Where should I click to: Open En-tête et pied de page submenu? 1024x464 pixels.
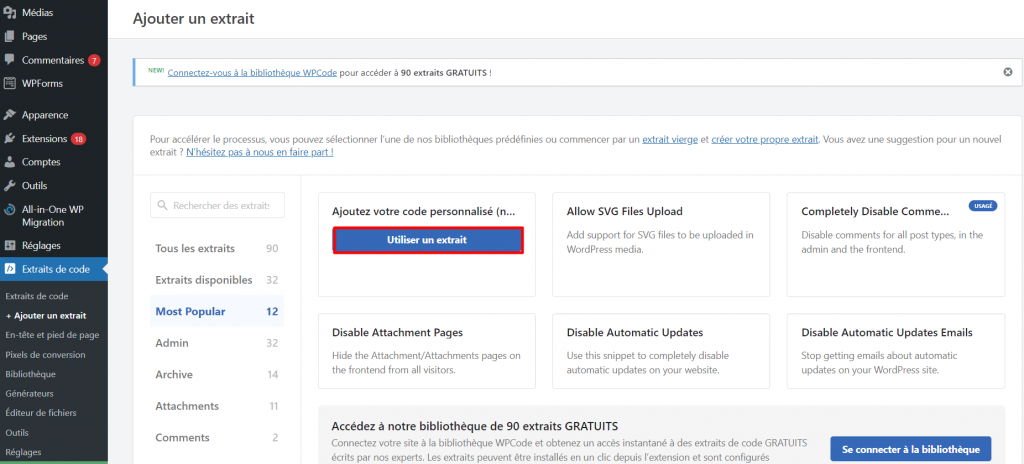[52, 335]
